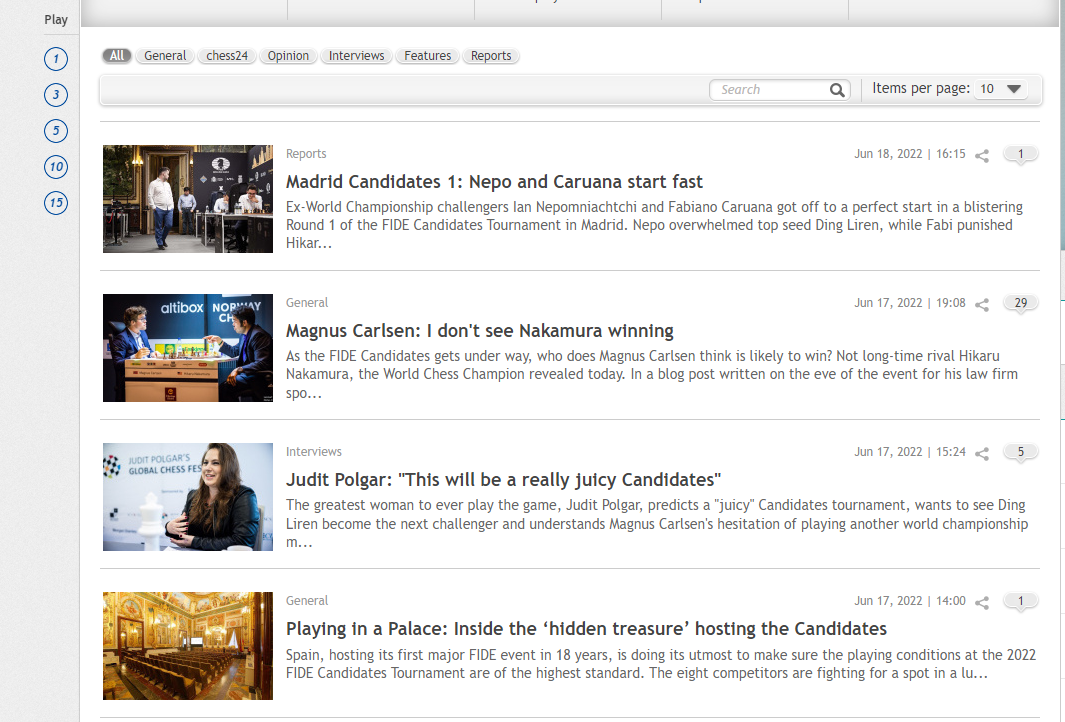Click the Interviews category label above Polgar article
Viewport: 1065px width, 722px height.
pyautogui.click(x=314, y=452)
